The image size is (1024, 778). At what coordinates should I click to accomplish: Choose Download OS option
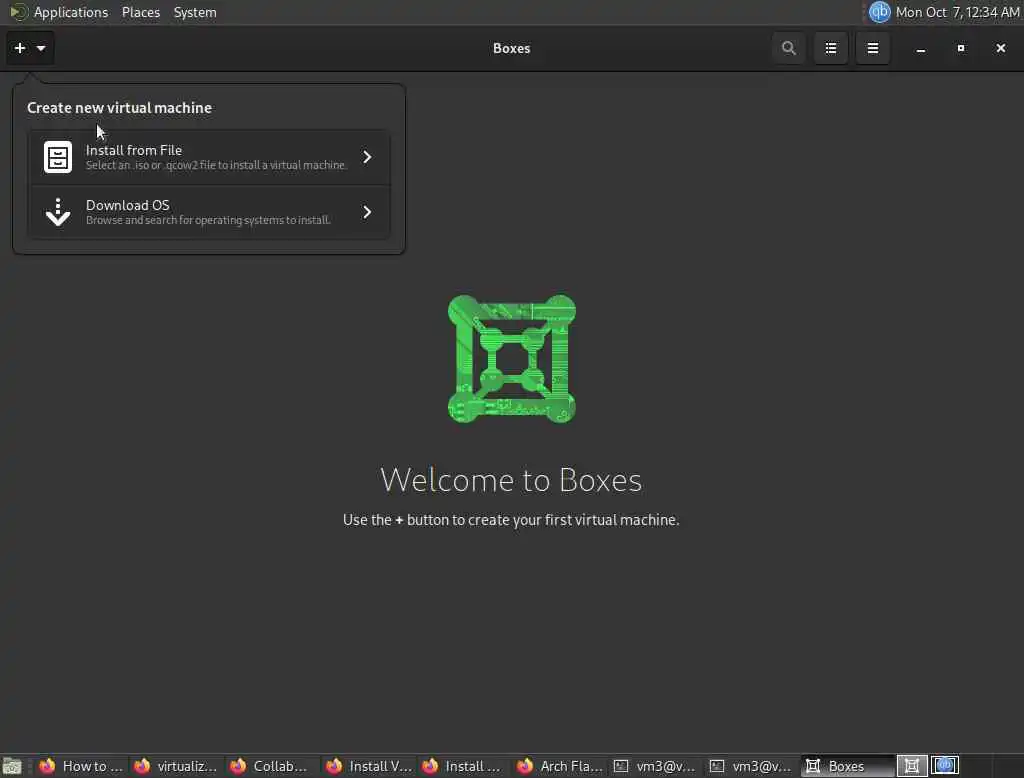(x=209, y=212)
